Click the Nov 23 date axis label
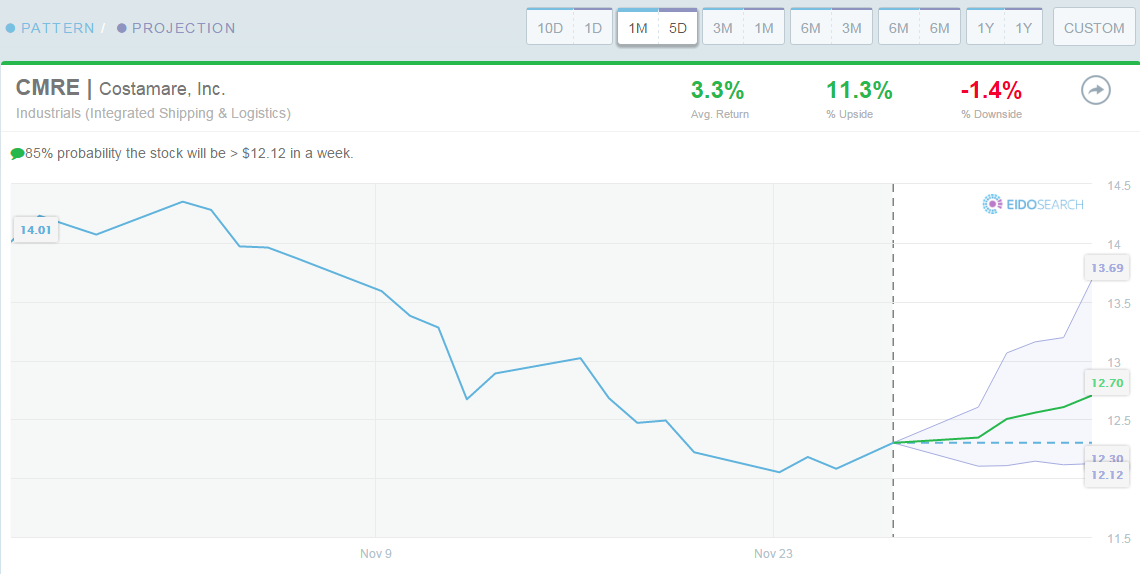 (x=774, y=554)
